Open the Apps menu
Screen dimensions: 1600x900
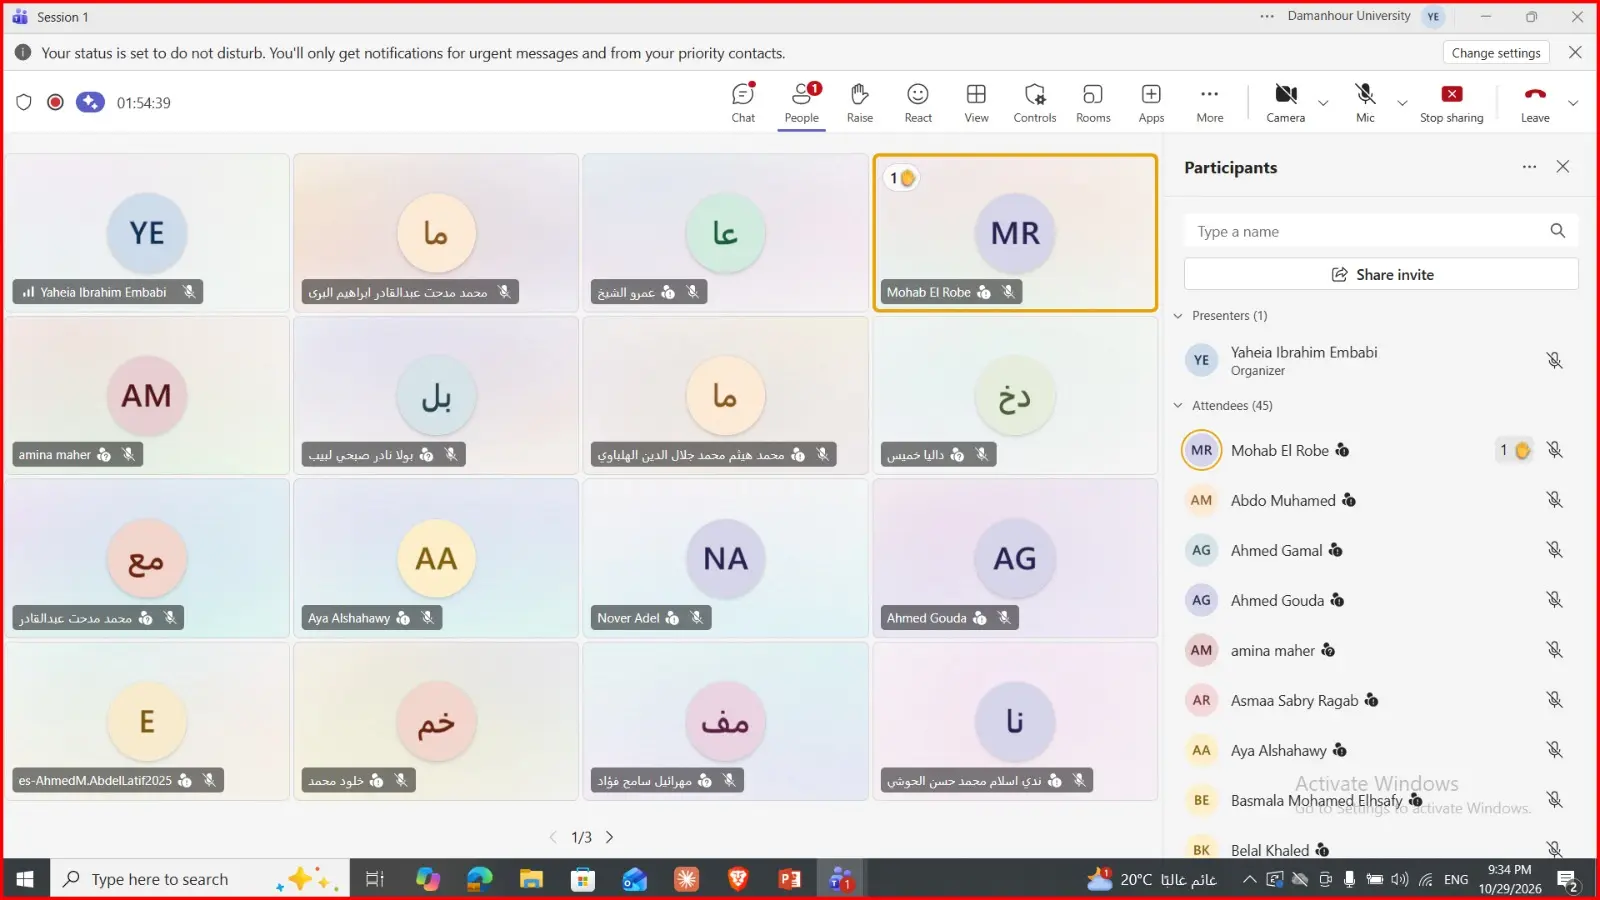point(1151,103)
